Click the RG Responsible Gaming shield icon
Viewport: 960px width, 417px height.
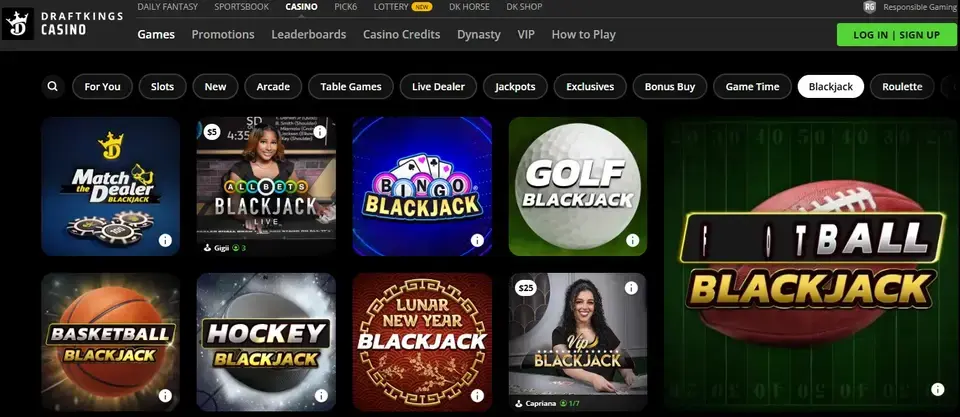[x=869, y=7]
